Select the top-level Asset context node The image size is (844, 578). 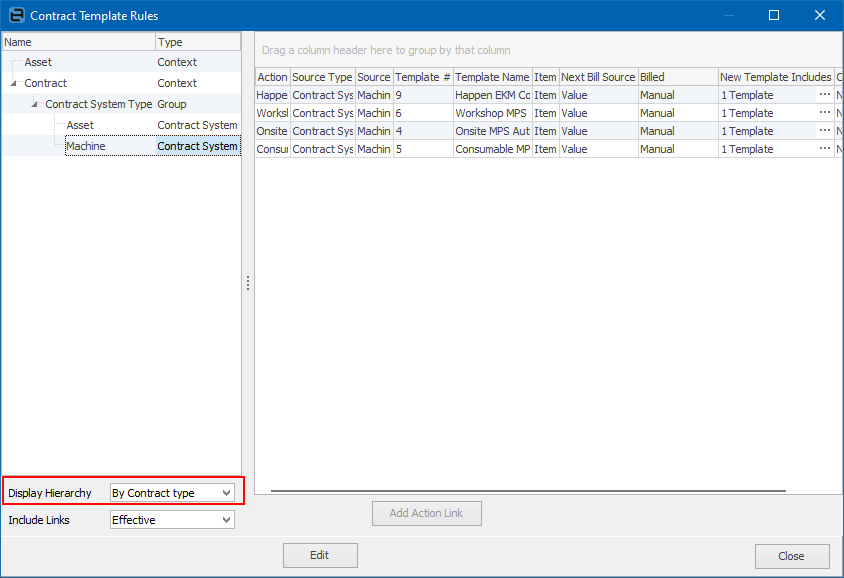[x=38, y=62]
